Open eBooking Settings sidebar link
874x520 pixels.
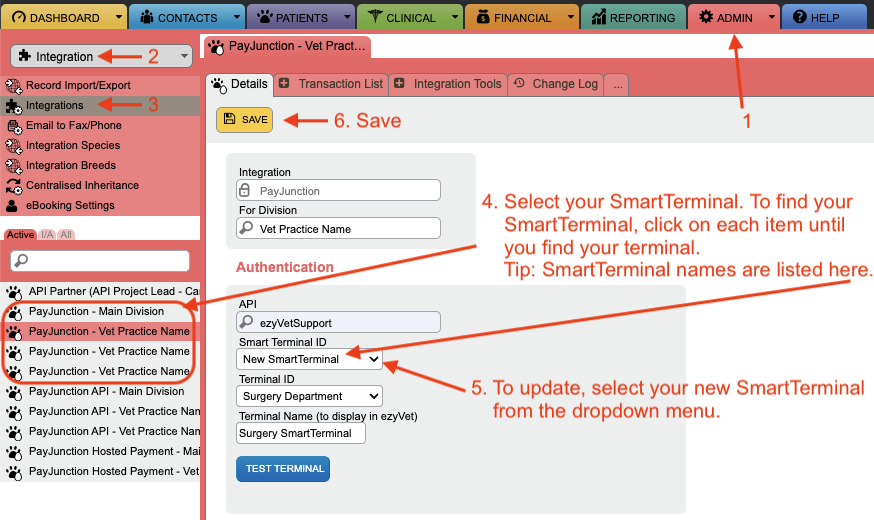70,206
